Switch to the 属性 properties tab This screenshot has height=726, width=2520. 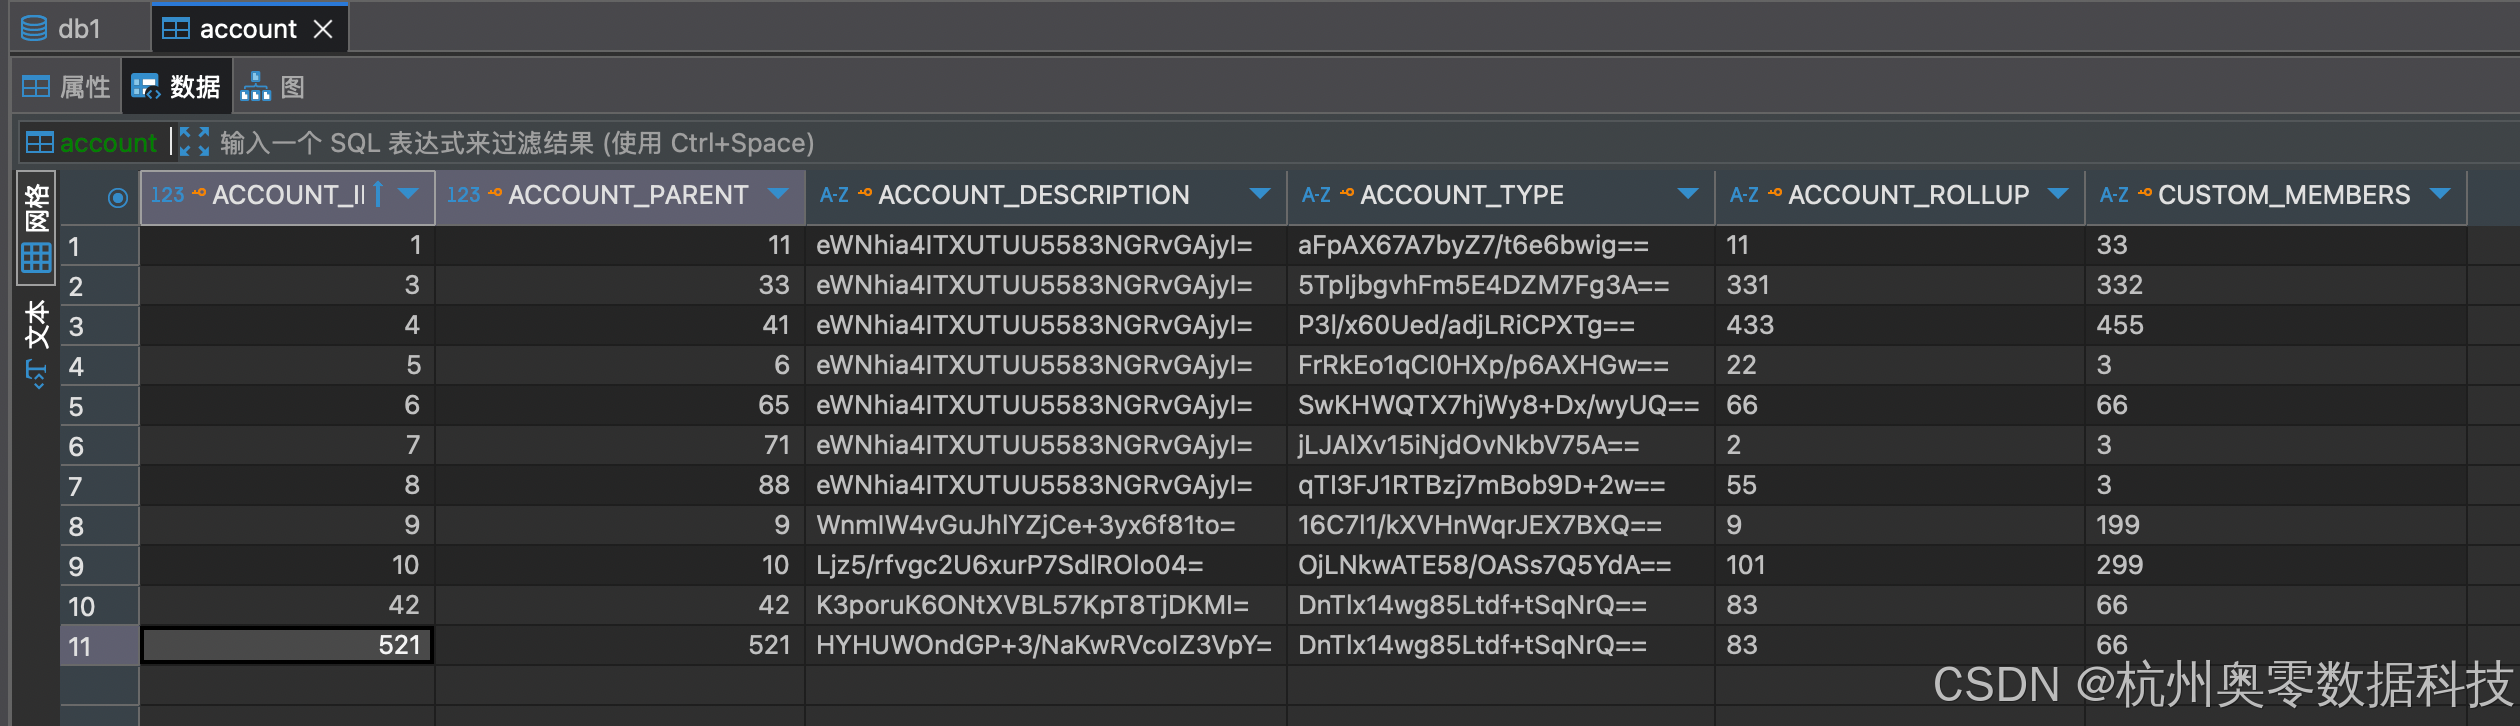66,87
